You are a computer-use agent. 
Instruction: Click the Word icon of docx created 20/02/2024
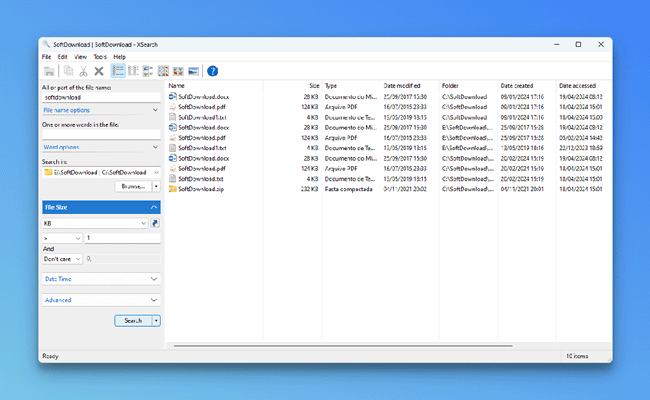point(172,158)
